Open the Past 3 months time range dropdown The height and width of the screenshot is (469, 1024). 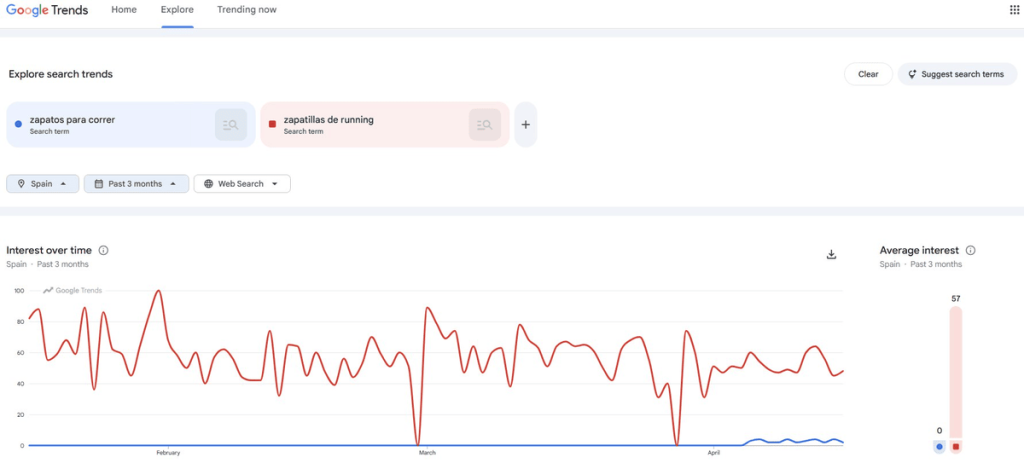click(x=136, y=184)
